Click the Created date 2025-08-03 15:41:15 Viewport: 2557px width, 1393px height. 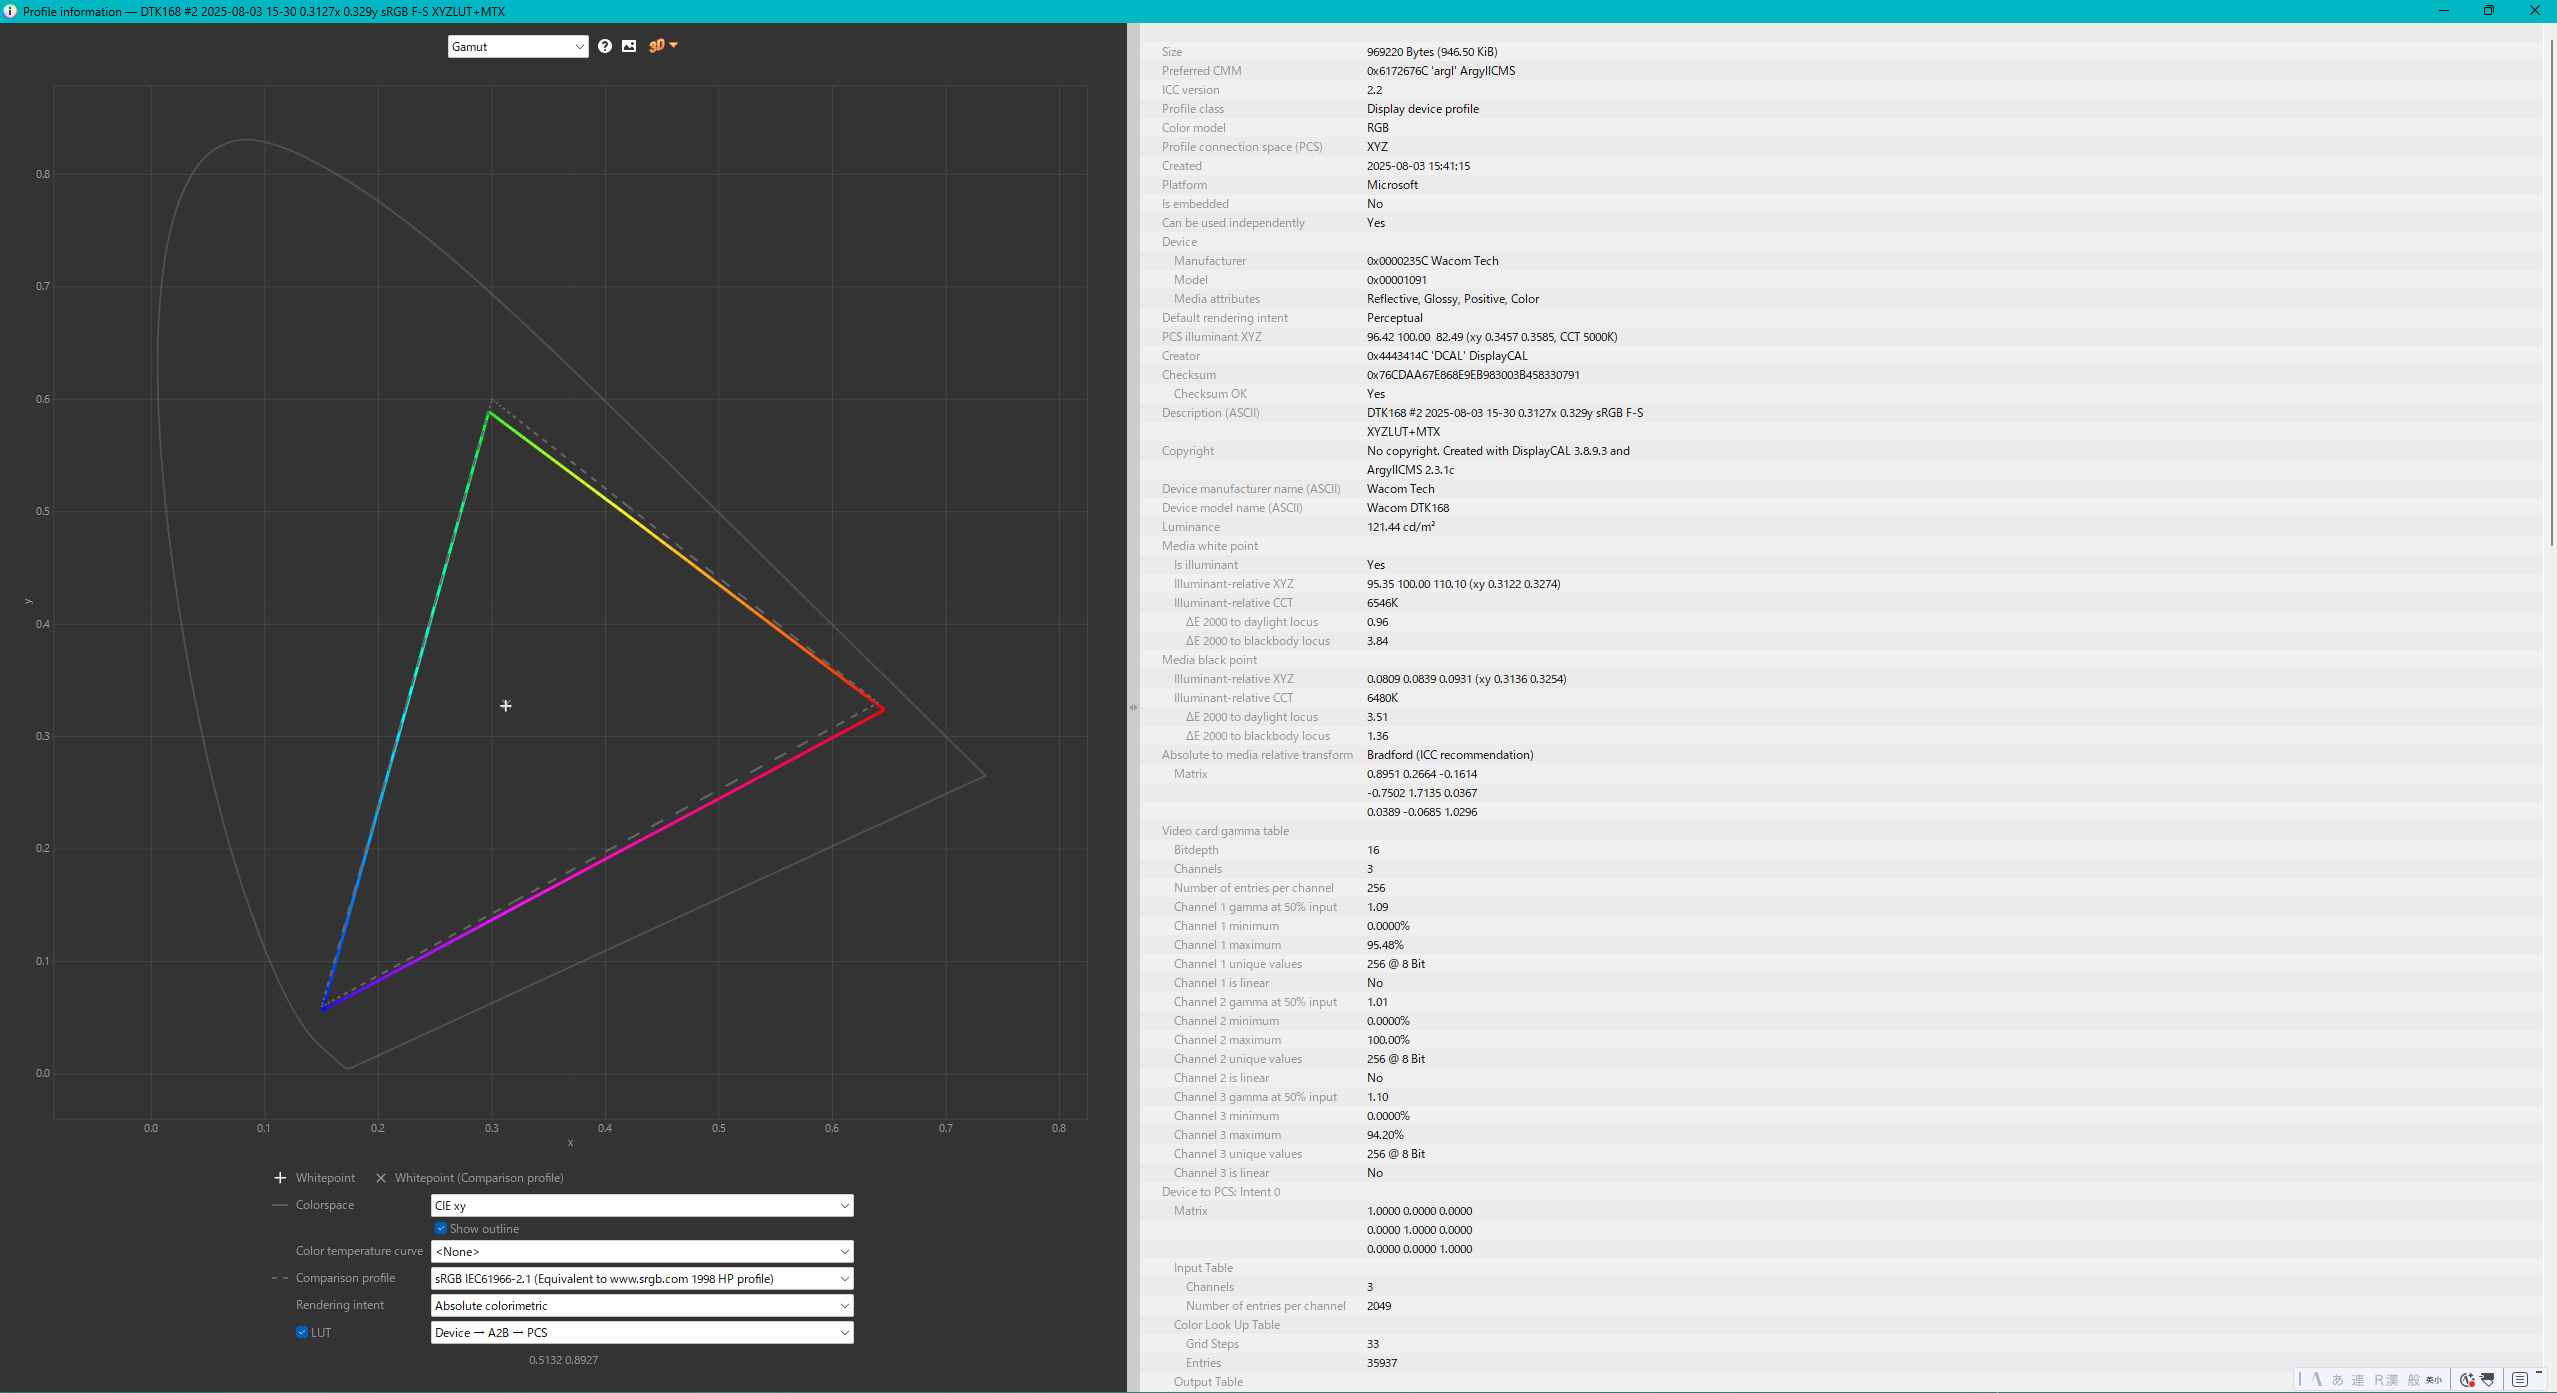point(1418,166)
